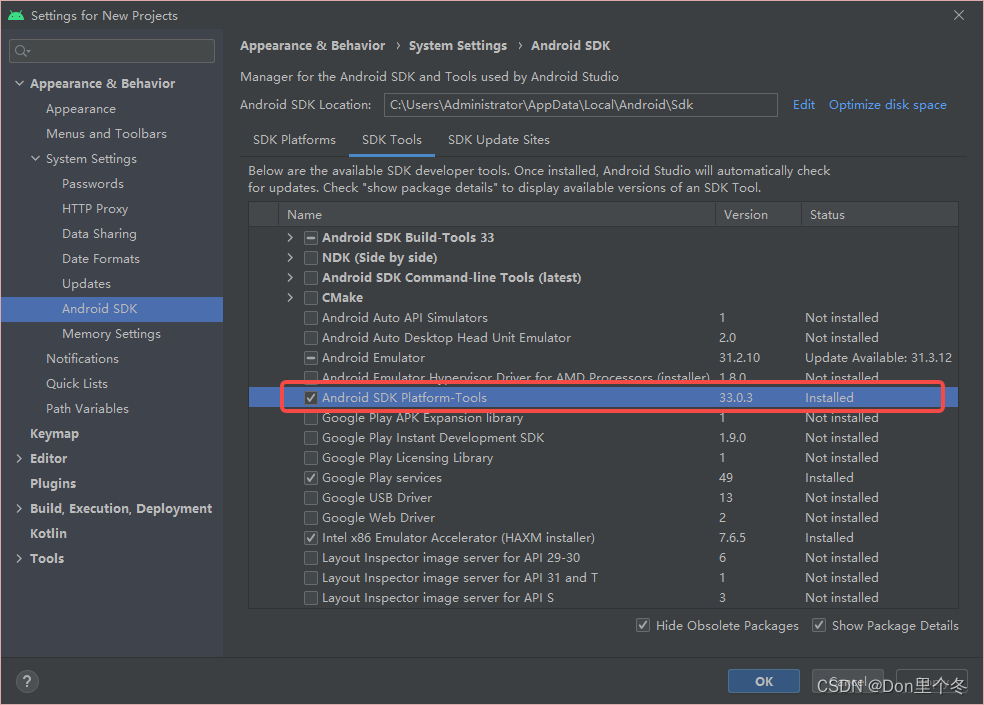
Task: Expand the Tools settings node
Action: pyautogui.click(x=19, y=559)
